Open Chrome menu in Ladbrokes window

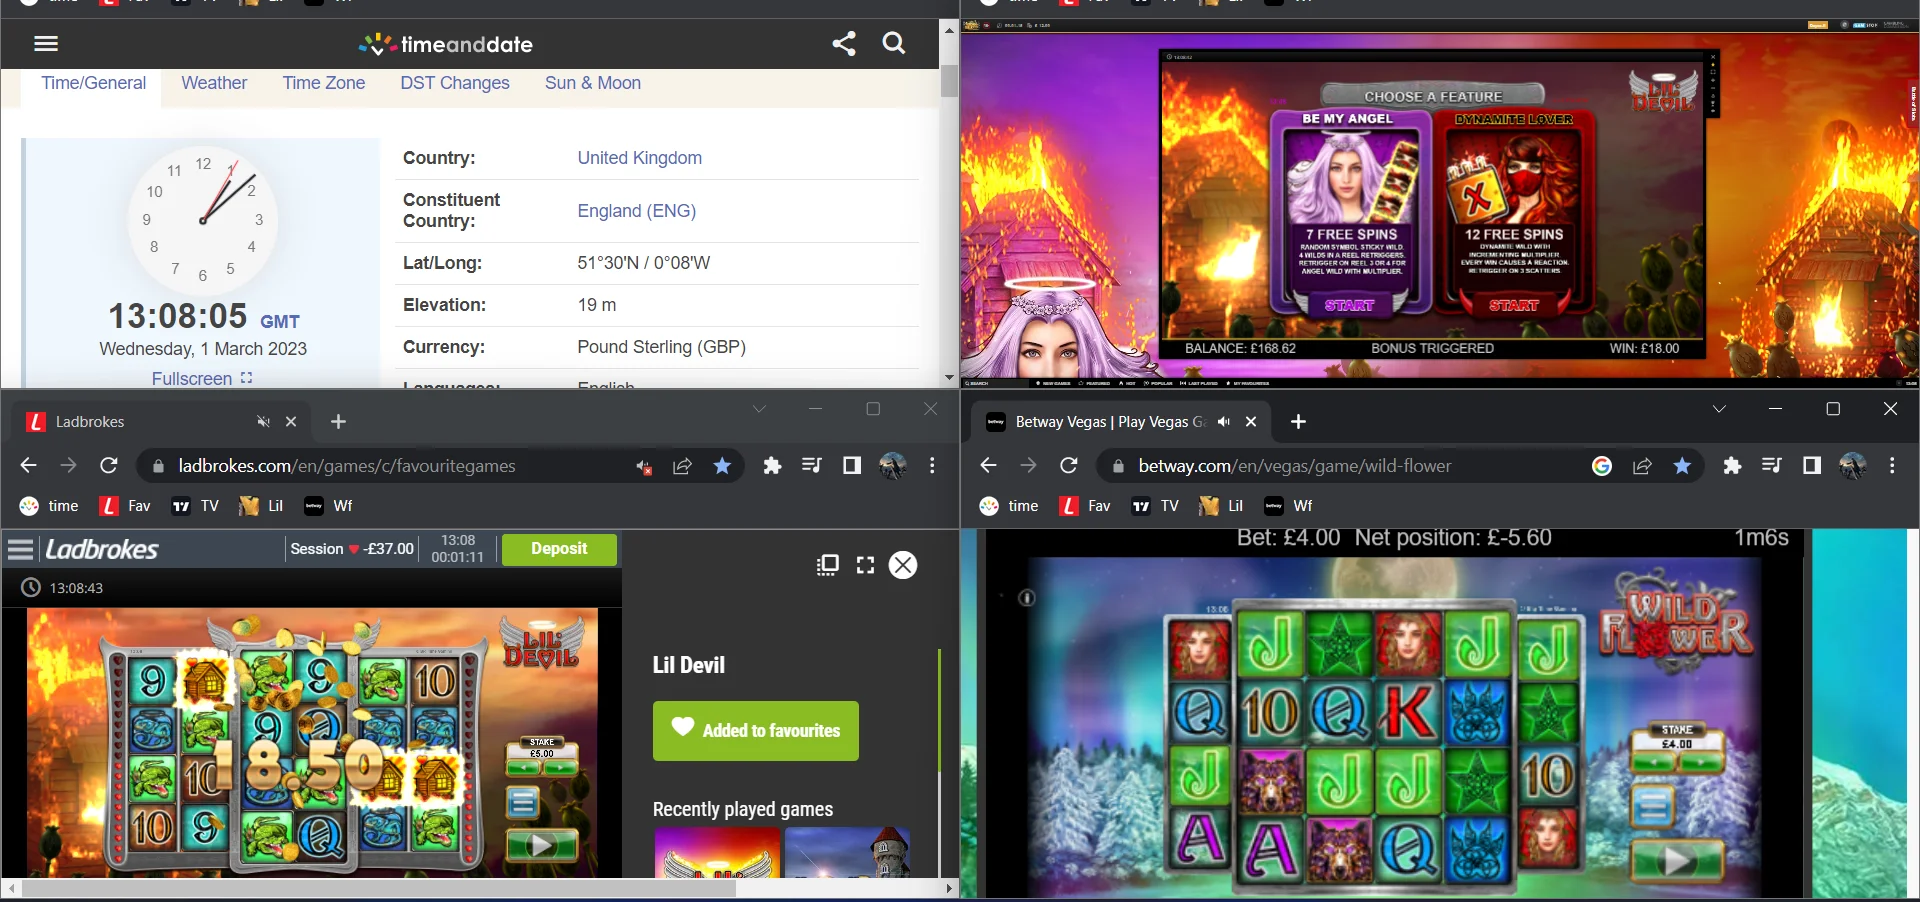(932, 466)
